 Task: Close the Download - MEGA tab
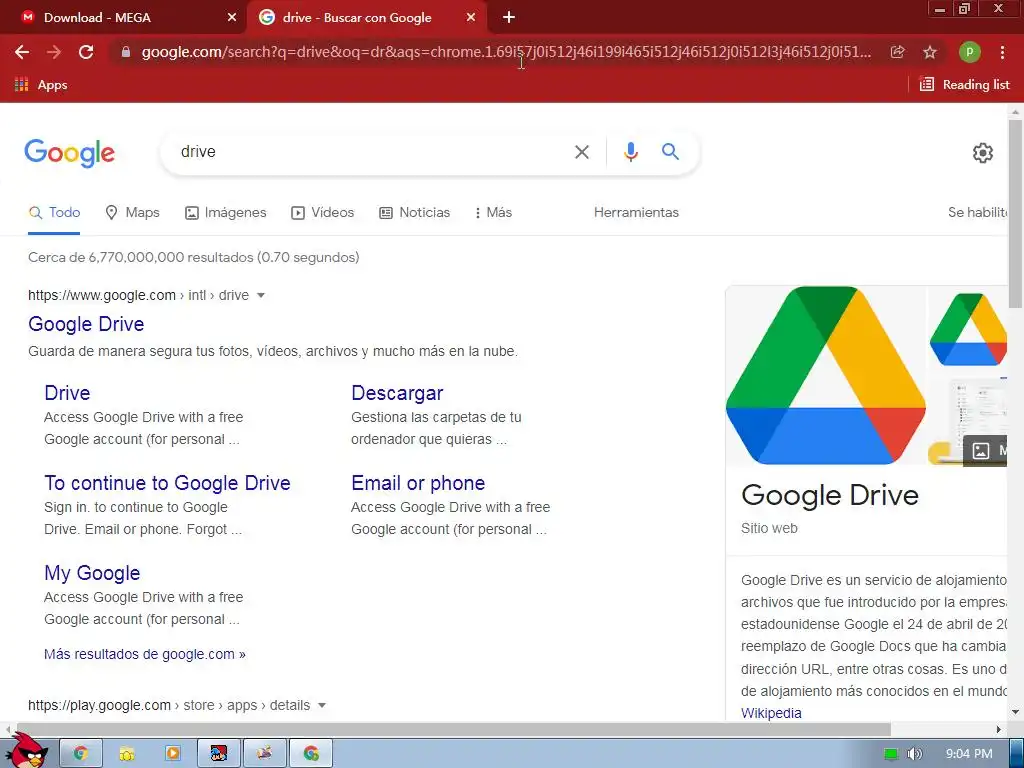[x=232, y=18]
